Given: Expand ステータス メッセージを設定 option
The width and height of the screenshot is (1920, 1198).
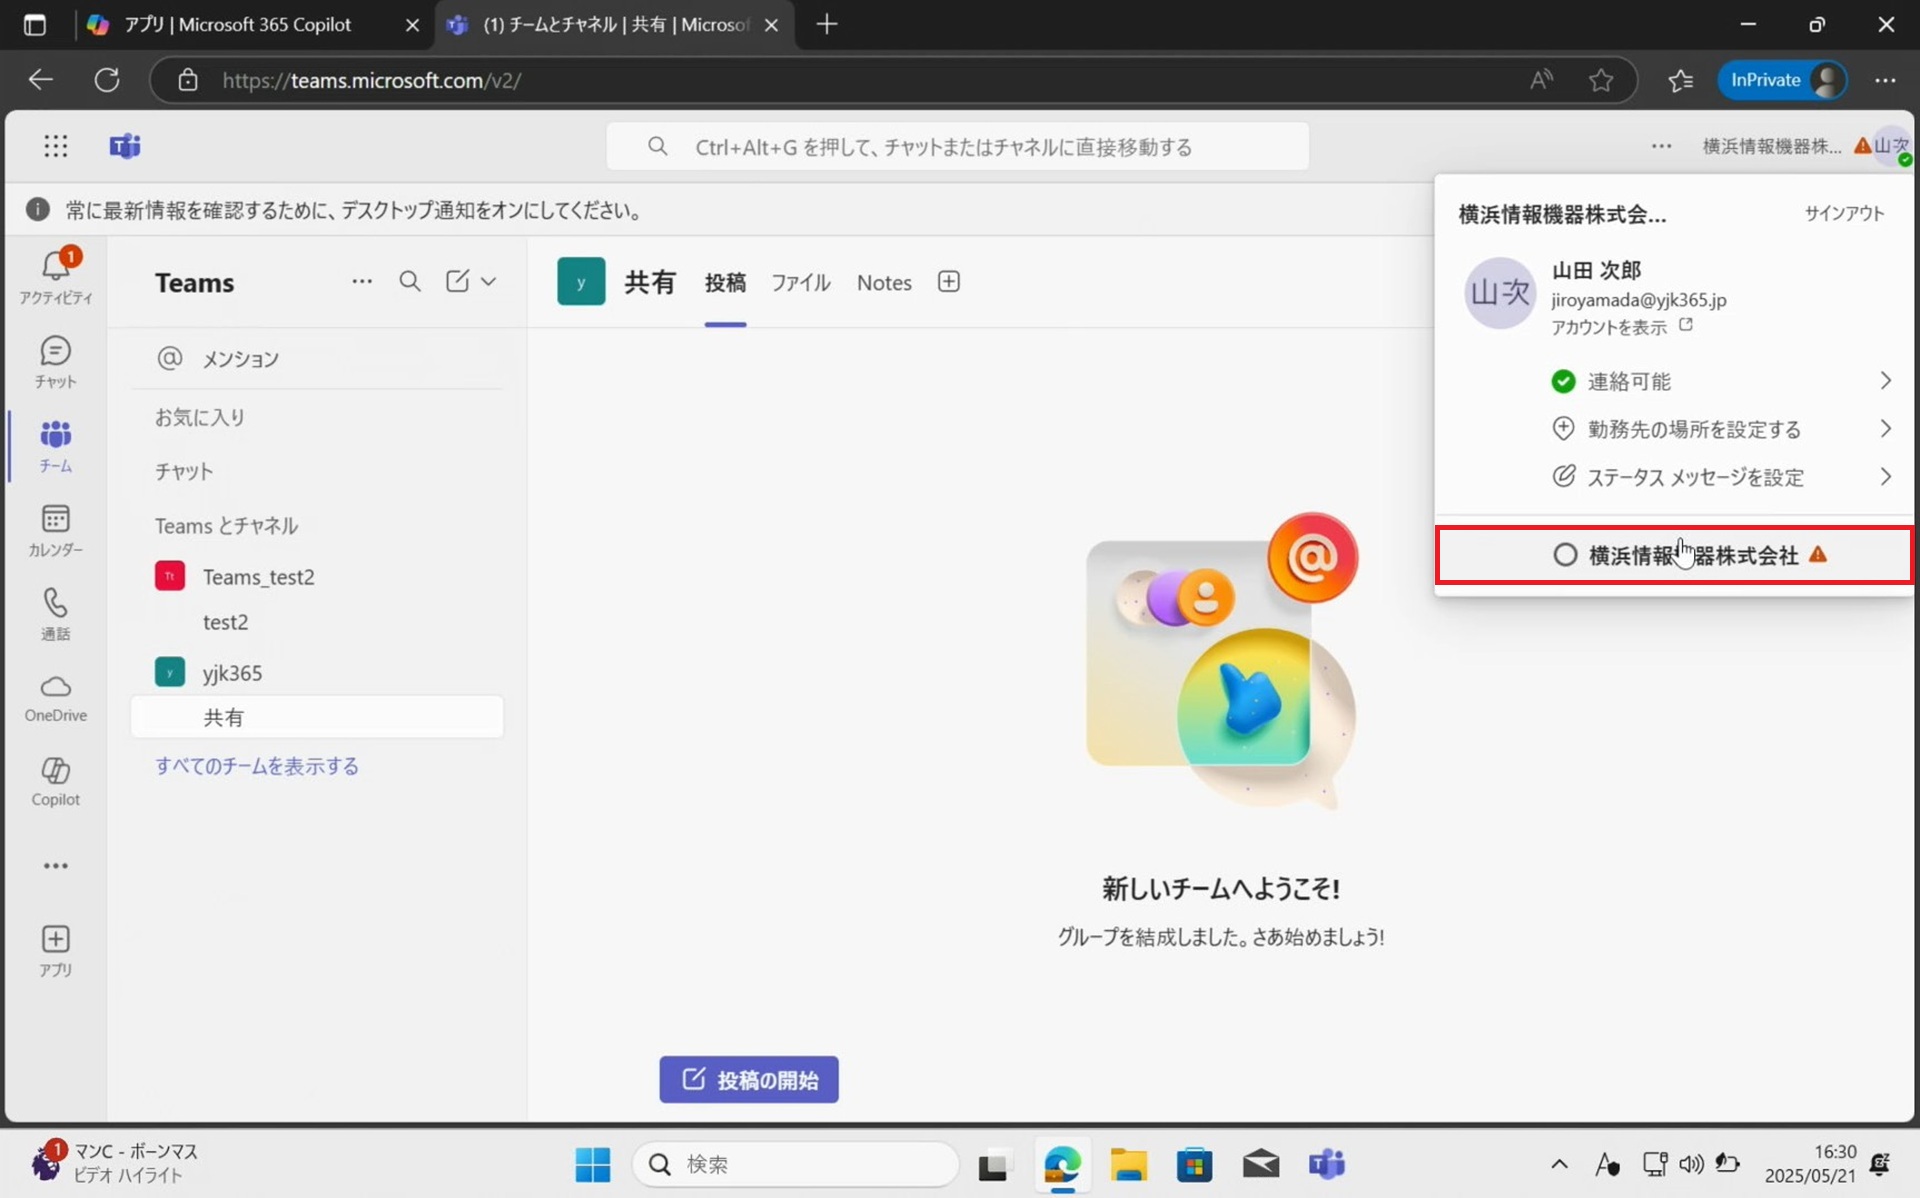Looking at the screenshot, I should tap(1721, 477).
